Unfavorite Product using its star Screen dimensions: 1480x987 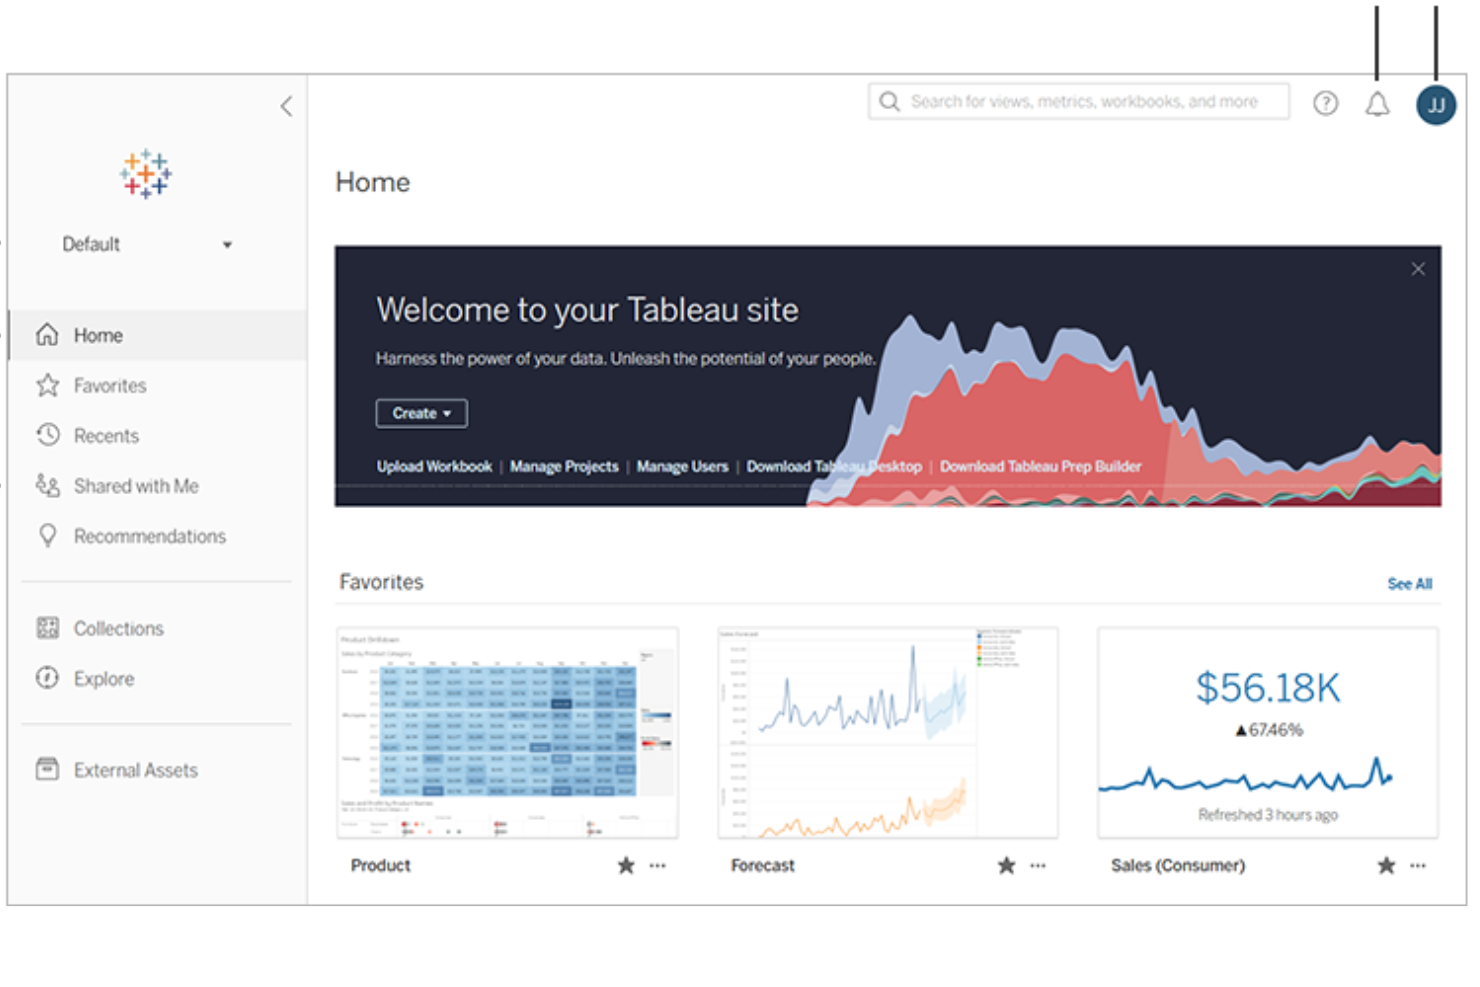point(626,865)
